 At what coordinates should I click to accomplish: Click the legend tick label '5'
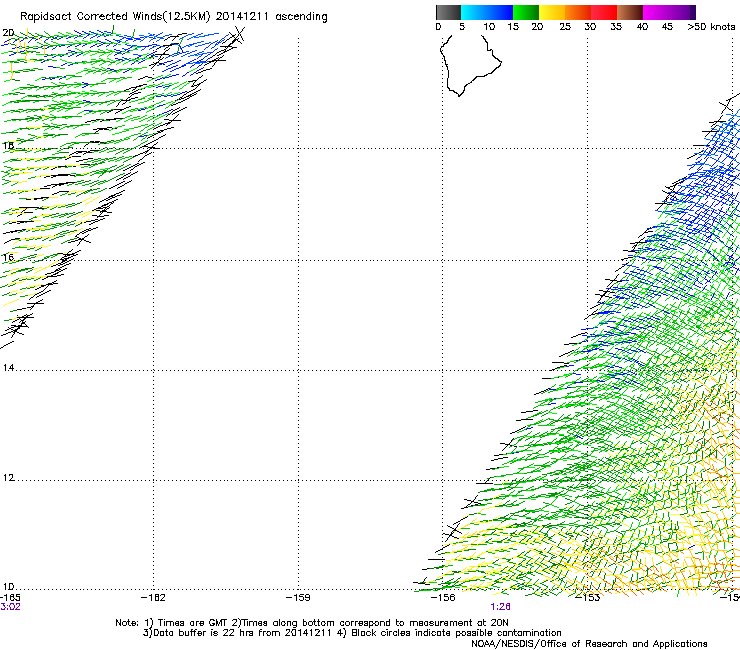[x=462, y=27]
